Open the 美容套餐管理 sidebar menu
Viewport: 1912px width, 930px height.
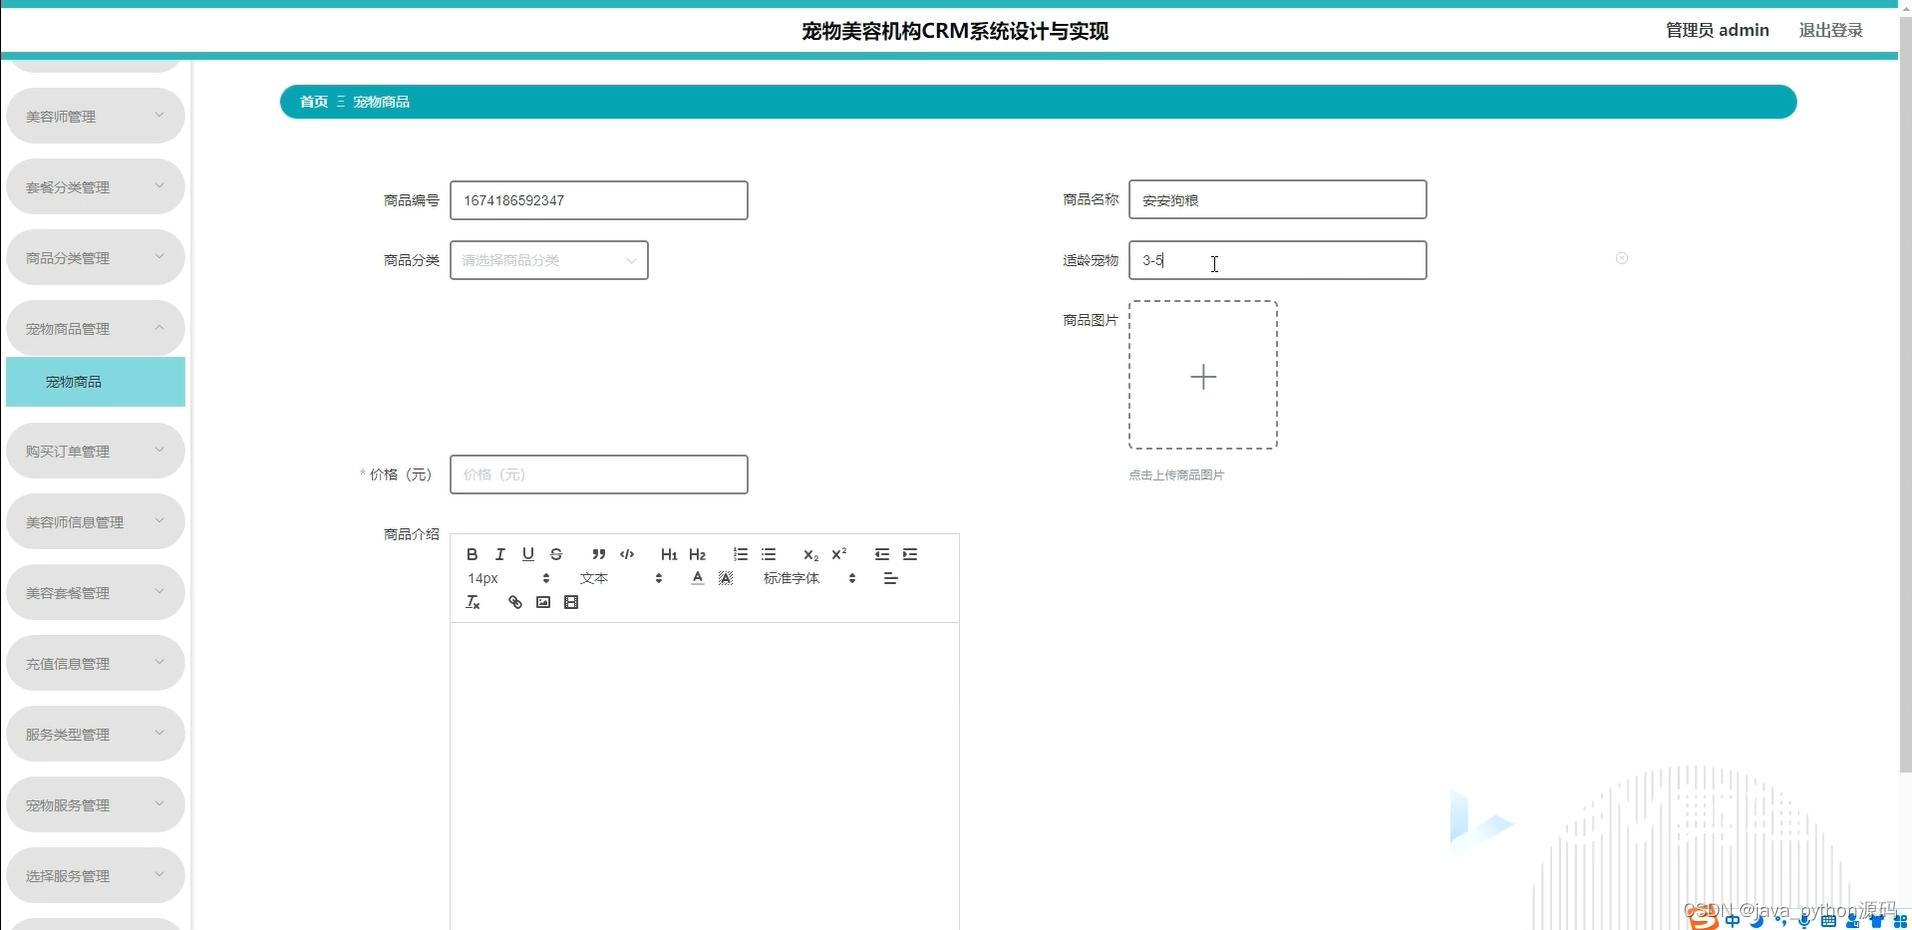tap(95, 593)
